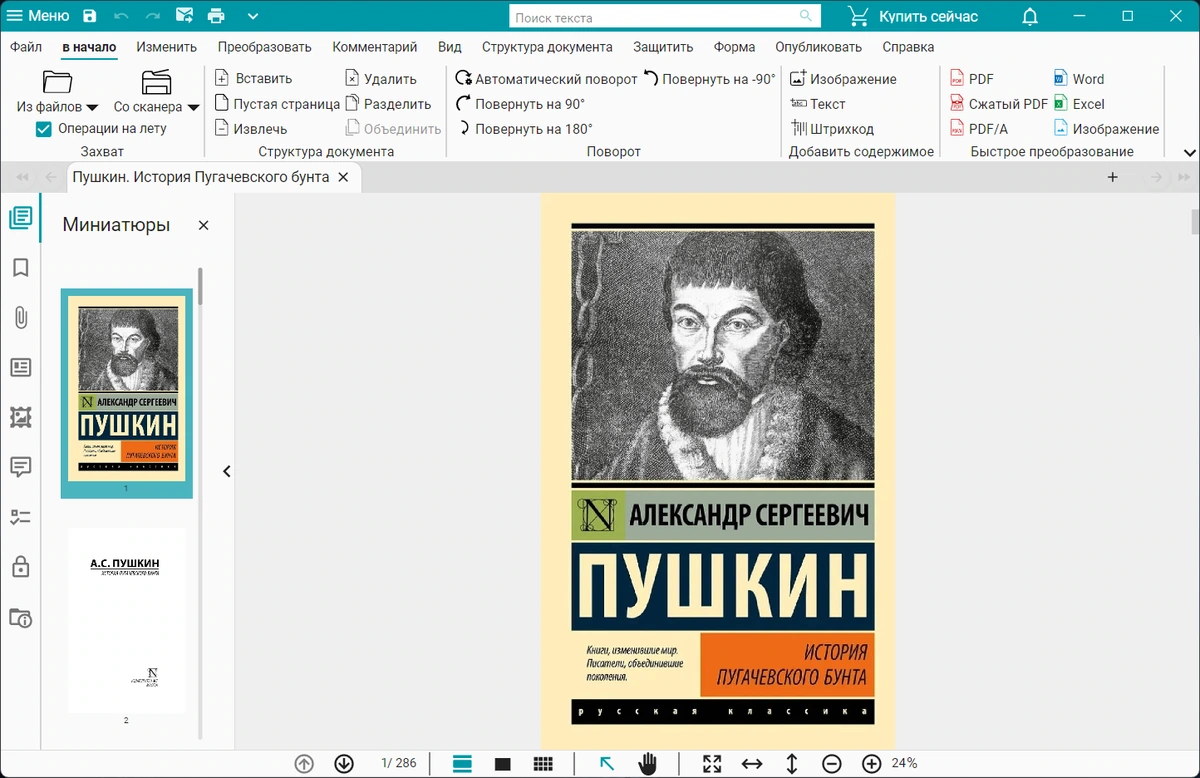Convert to Изображение in Быстрое преобразование
Screen dimensions: 1200x778
1106,128
